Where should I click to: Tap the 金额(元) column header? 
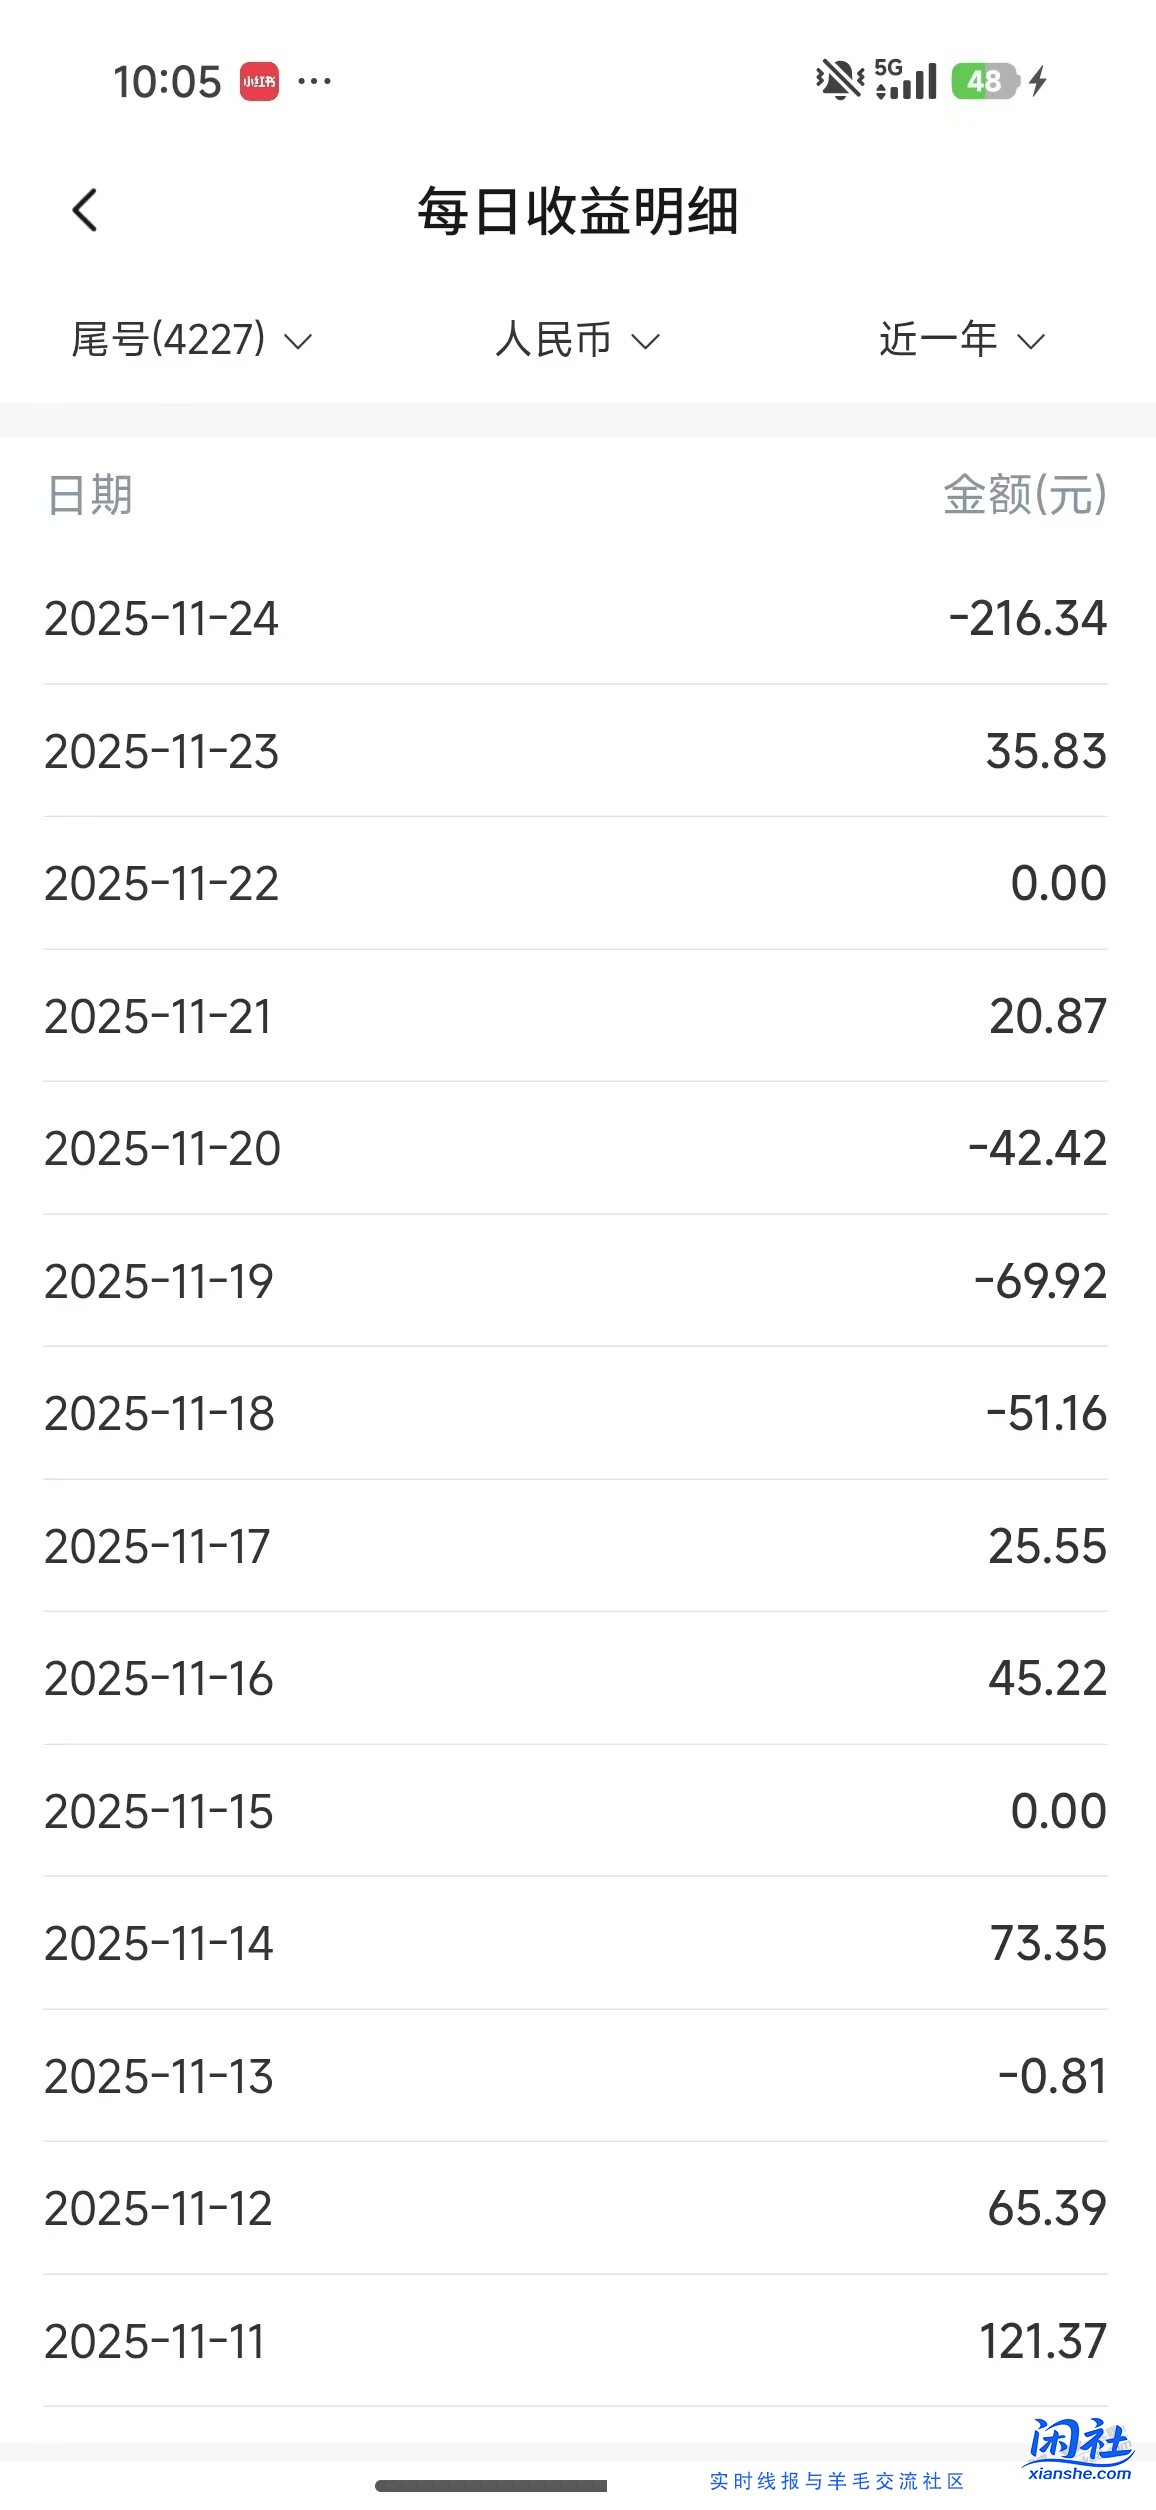coord(1025,495)
